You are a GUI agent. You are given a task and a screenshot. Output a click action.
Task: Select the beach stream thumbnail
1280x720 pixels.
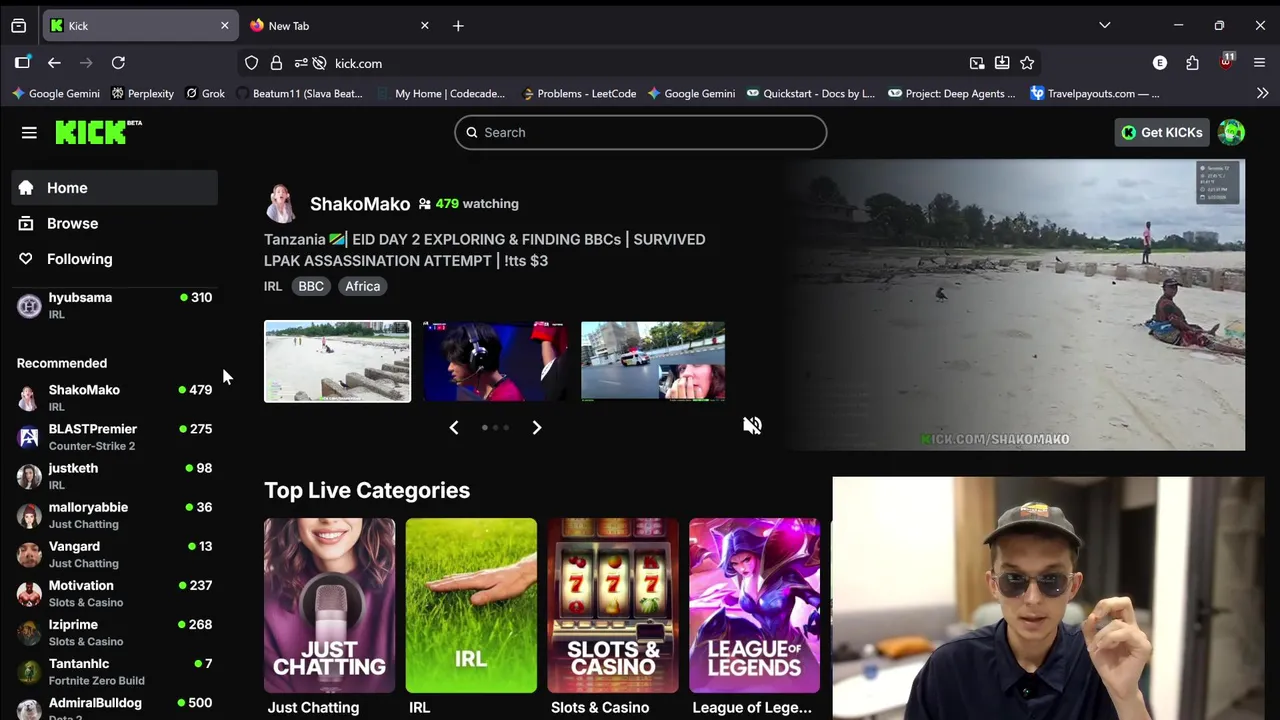coord(337,361)
